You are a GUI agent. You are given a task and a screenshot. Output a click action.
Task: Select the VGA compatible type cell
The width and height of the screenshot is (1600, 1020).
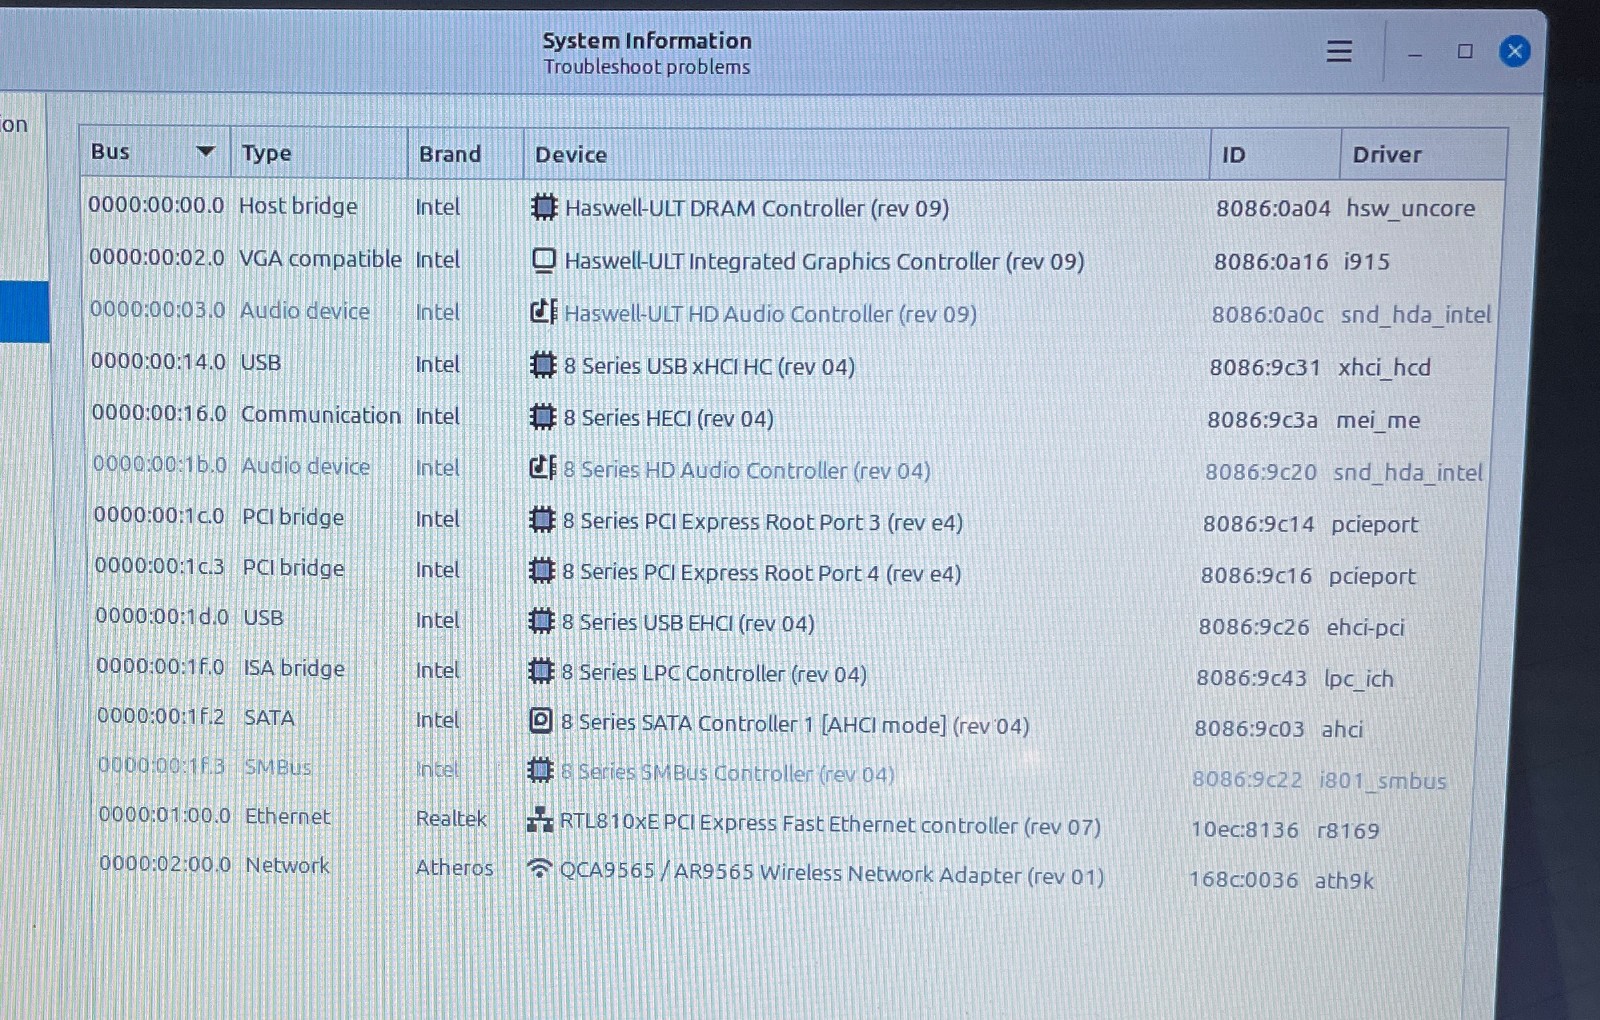(x=320, y=258)
